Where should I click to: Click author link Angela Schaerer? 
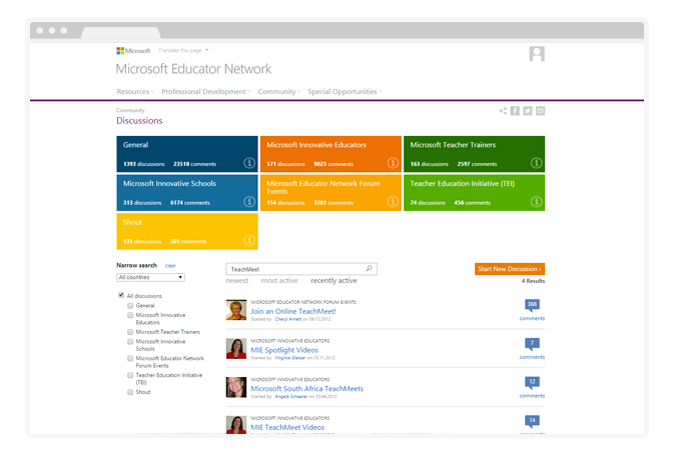[291, 397]
